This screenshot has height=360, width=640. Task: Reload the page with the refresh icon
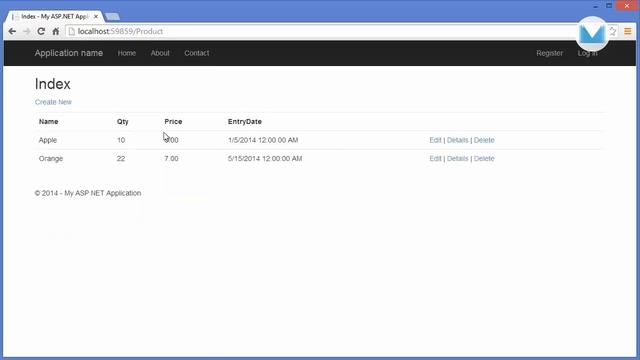(41, 31)
